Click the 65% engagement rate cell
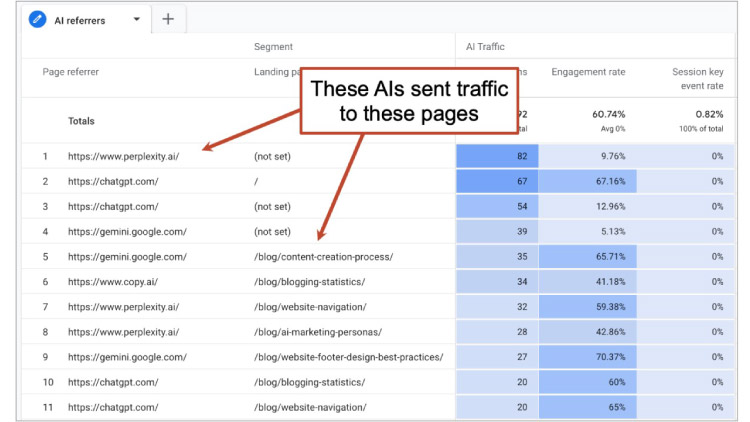Screen dimensions: 750x422 [587, 407]
